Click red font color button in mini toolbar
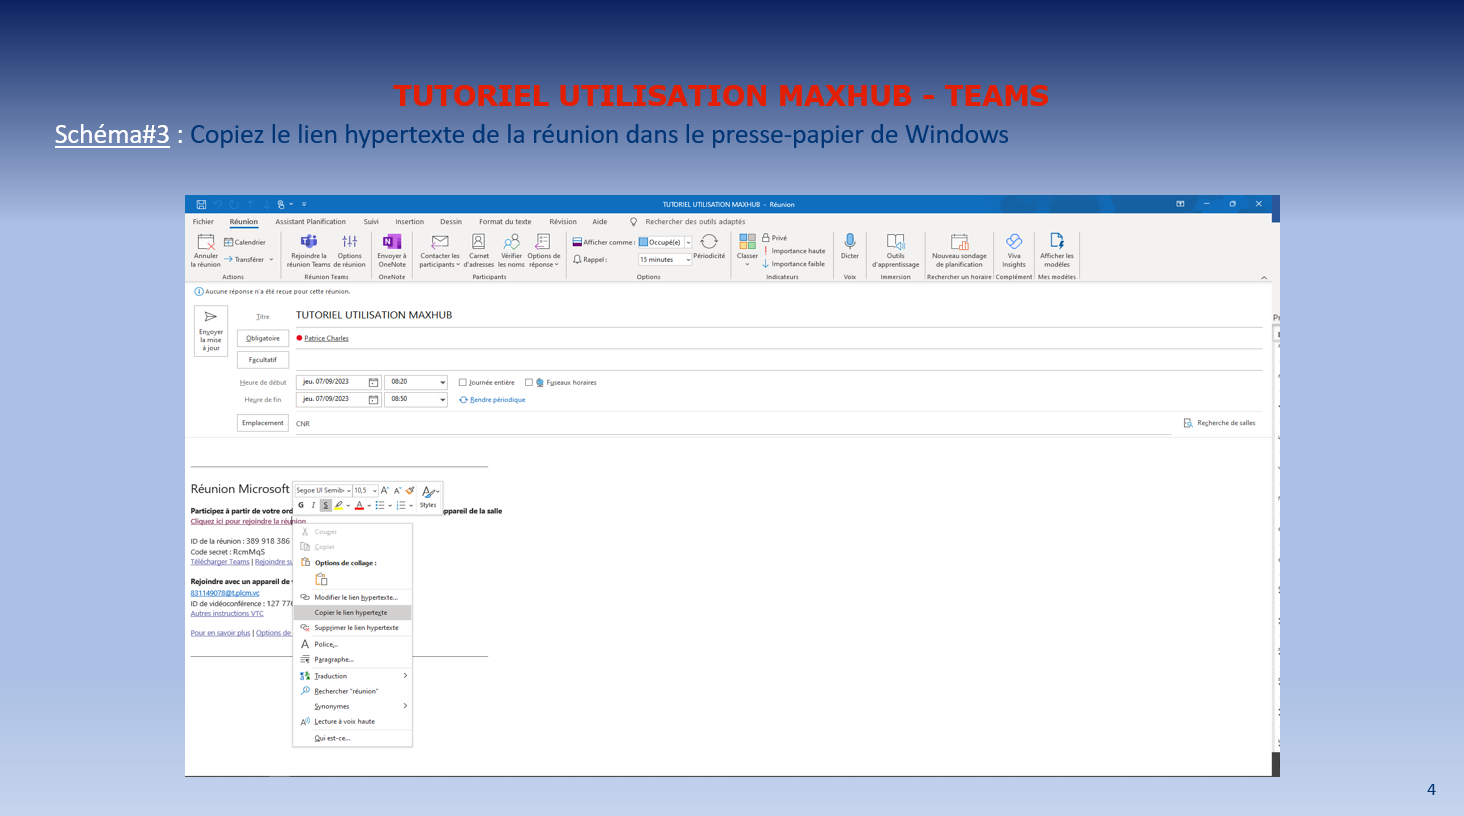Viewport: 1464px width, 816px height. [359, 505]
